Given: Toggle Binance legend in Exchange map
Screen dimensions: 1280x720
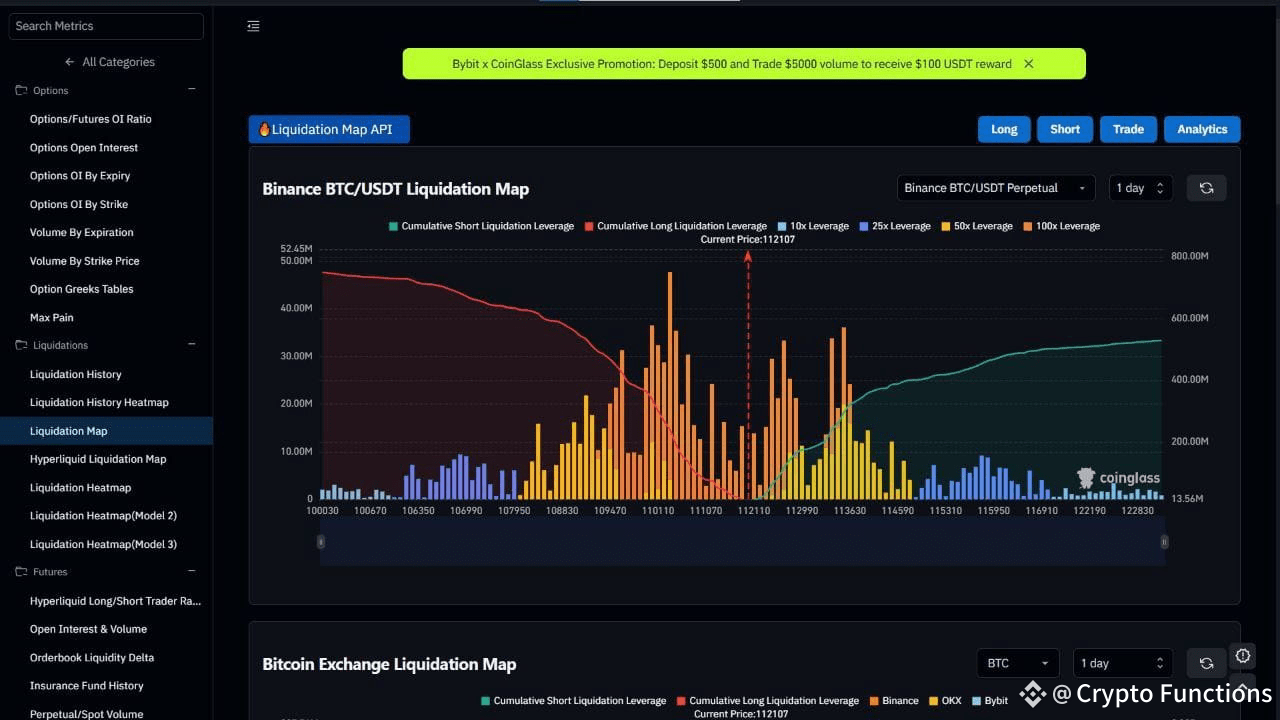Looking at the screenshot, I should tap(893, 701).
